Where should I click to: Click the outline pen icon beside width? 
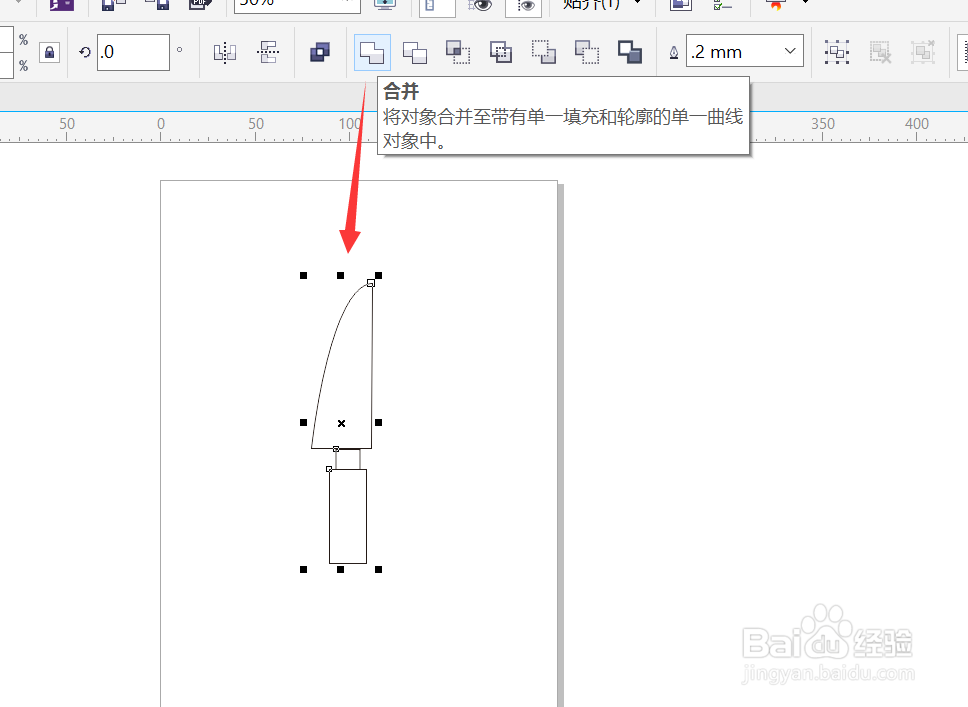674,53
